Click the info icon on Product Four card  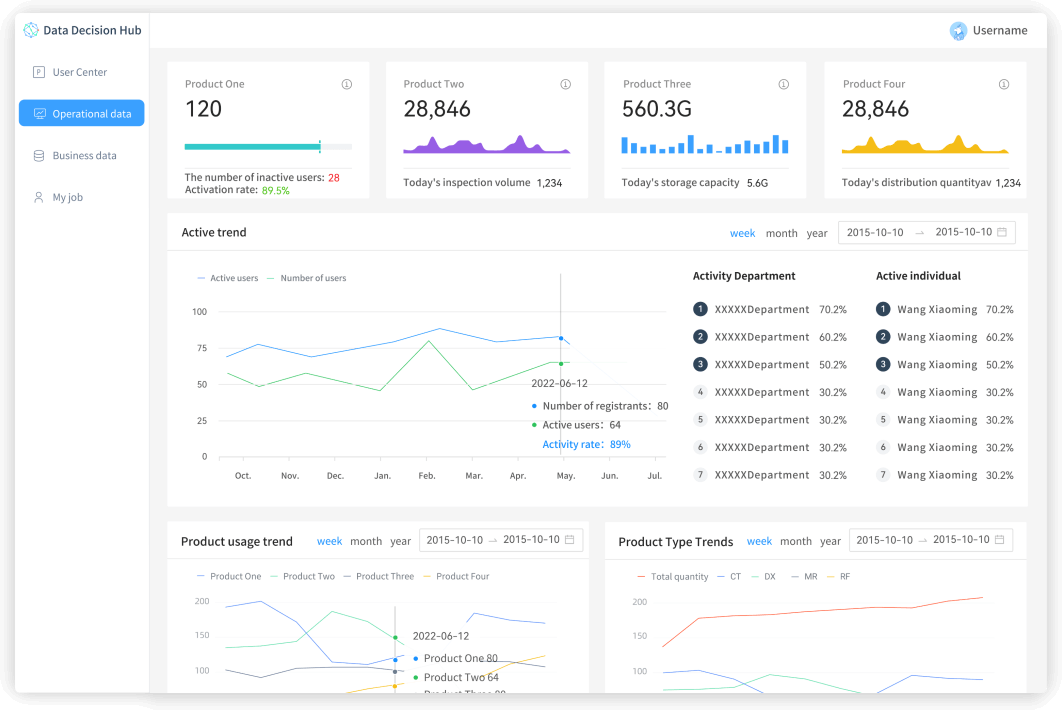[1004, 85]
